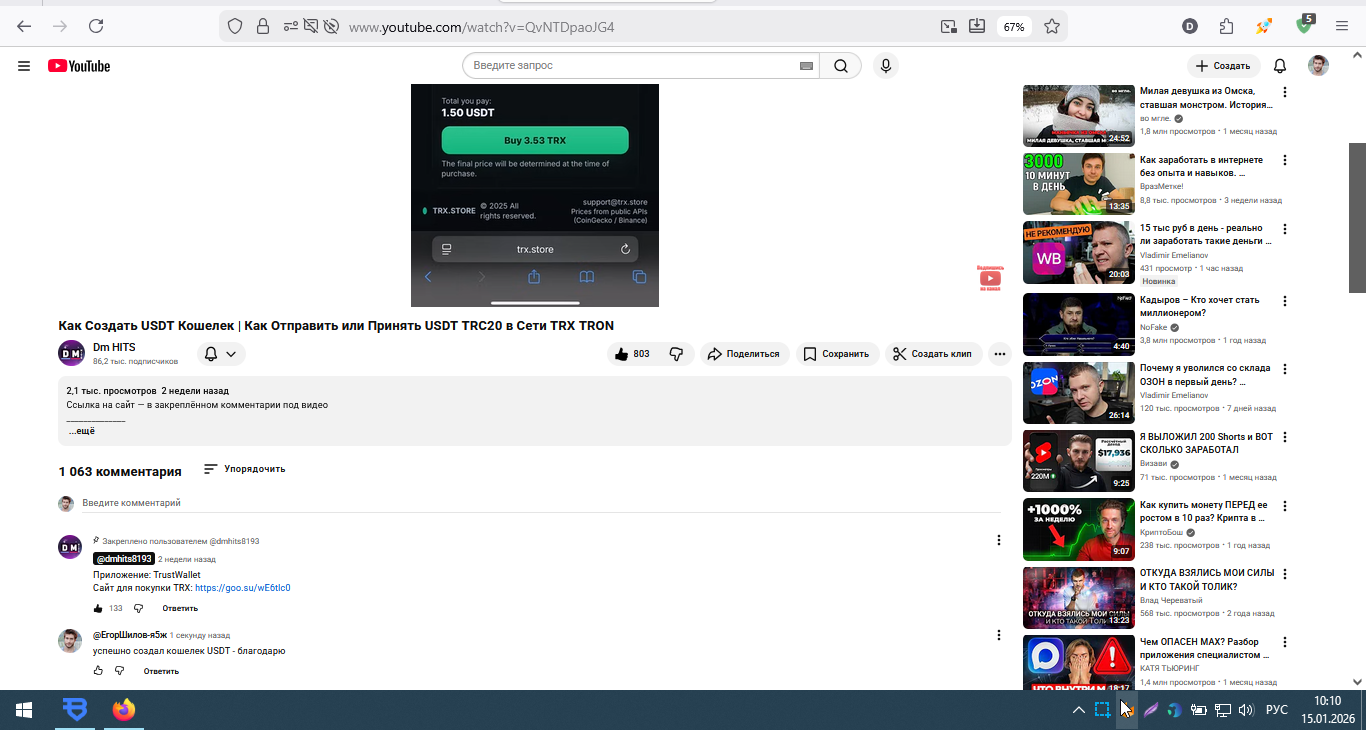Click Создать клип scissors button
Screen dimensions: 1366x730
(933, 354)
